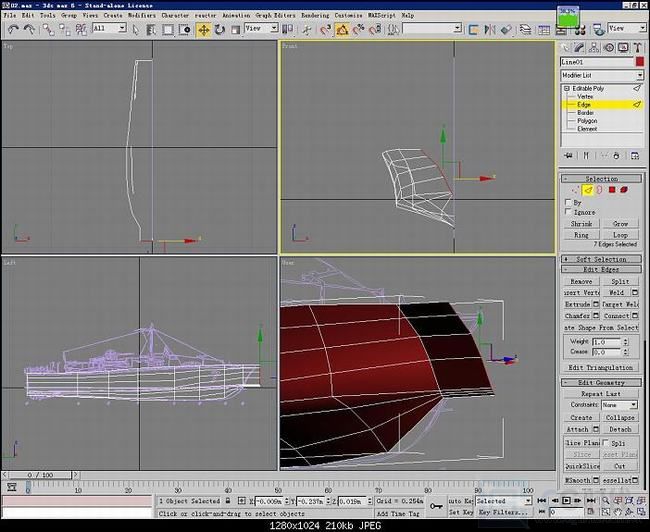Open the Select by Name dialog
Viewport: 650px width, 532px height.
(x=151, y=29)
